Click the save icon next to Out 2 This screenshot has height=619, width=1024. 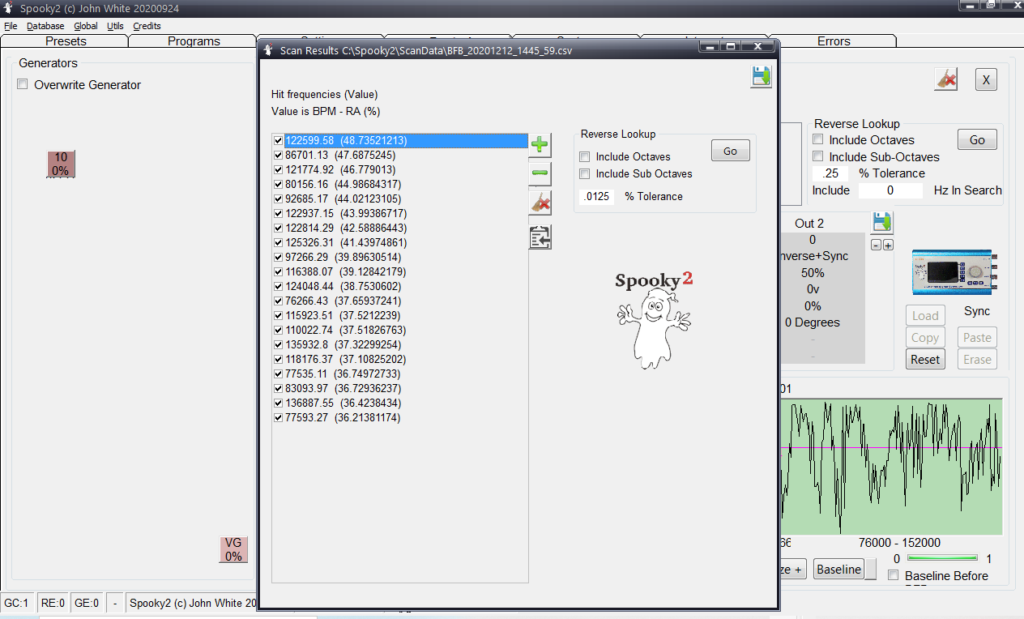coord(882,222)
